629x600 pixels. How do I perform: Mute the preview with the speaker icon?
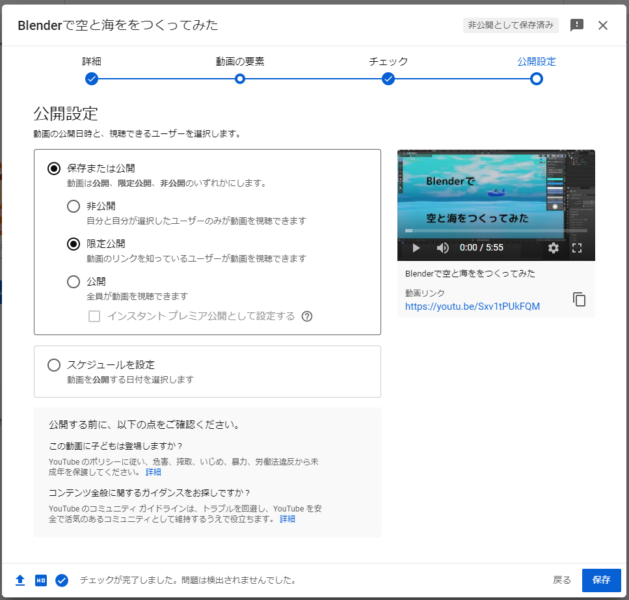[x=442, y=248]
